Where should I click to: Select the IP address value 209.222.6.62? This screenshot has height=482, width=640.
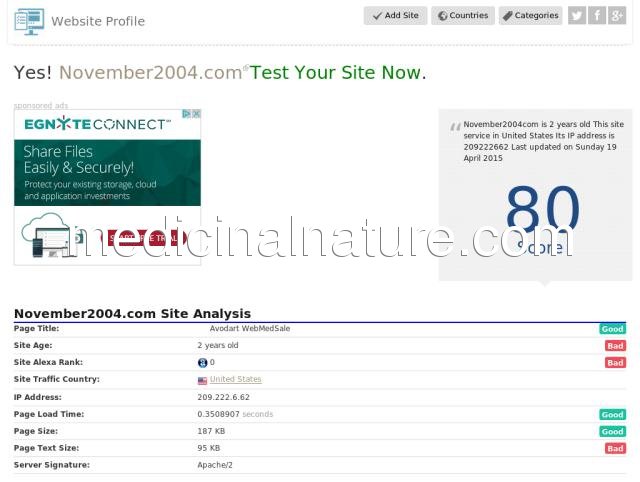[x=223, y=397]
